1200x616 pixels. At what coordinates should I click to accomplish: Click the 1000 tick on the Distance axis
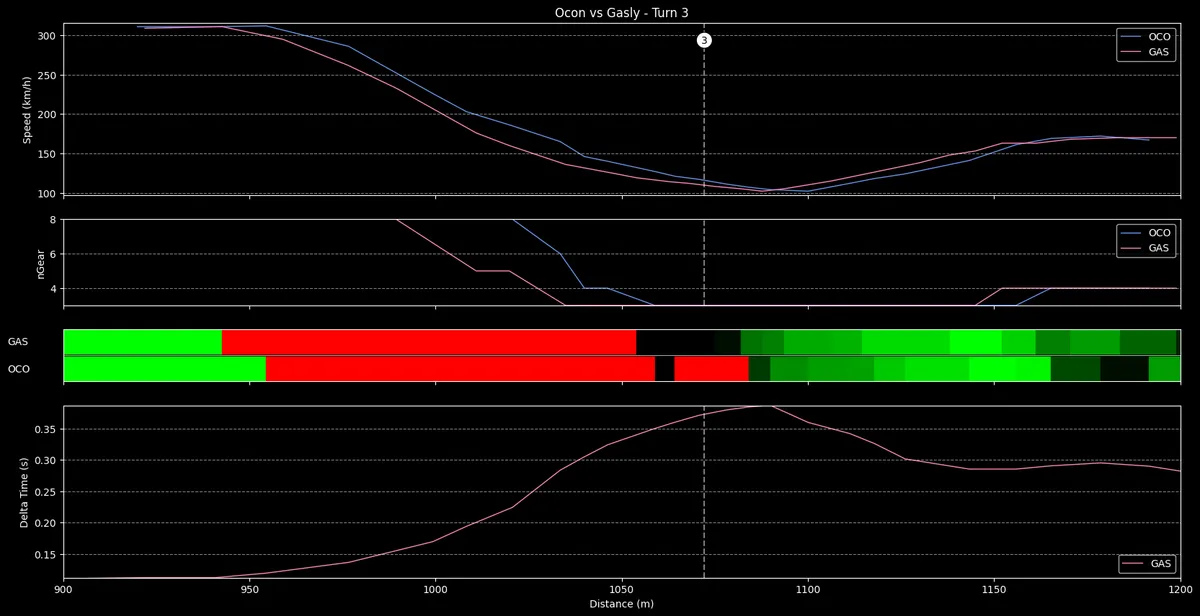coord(436,590)
